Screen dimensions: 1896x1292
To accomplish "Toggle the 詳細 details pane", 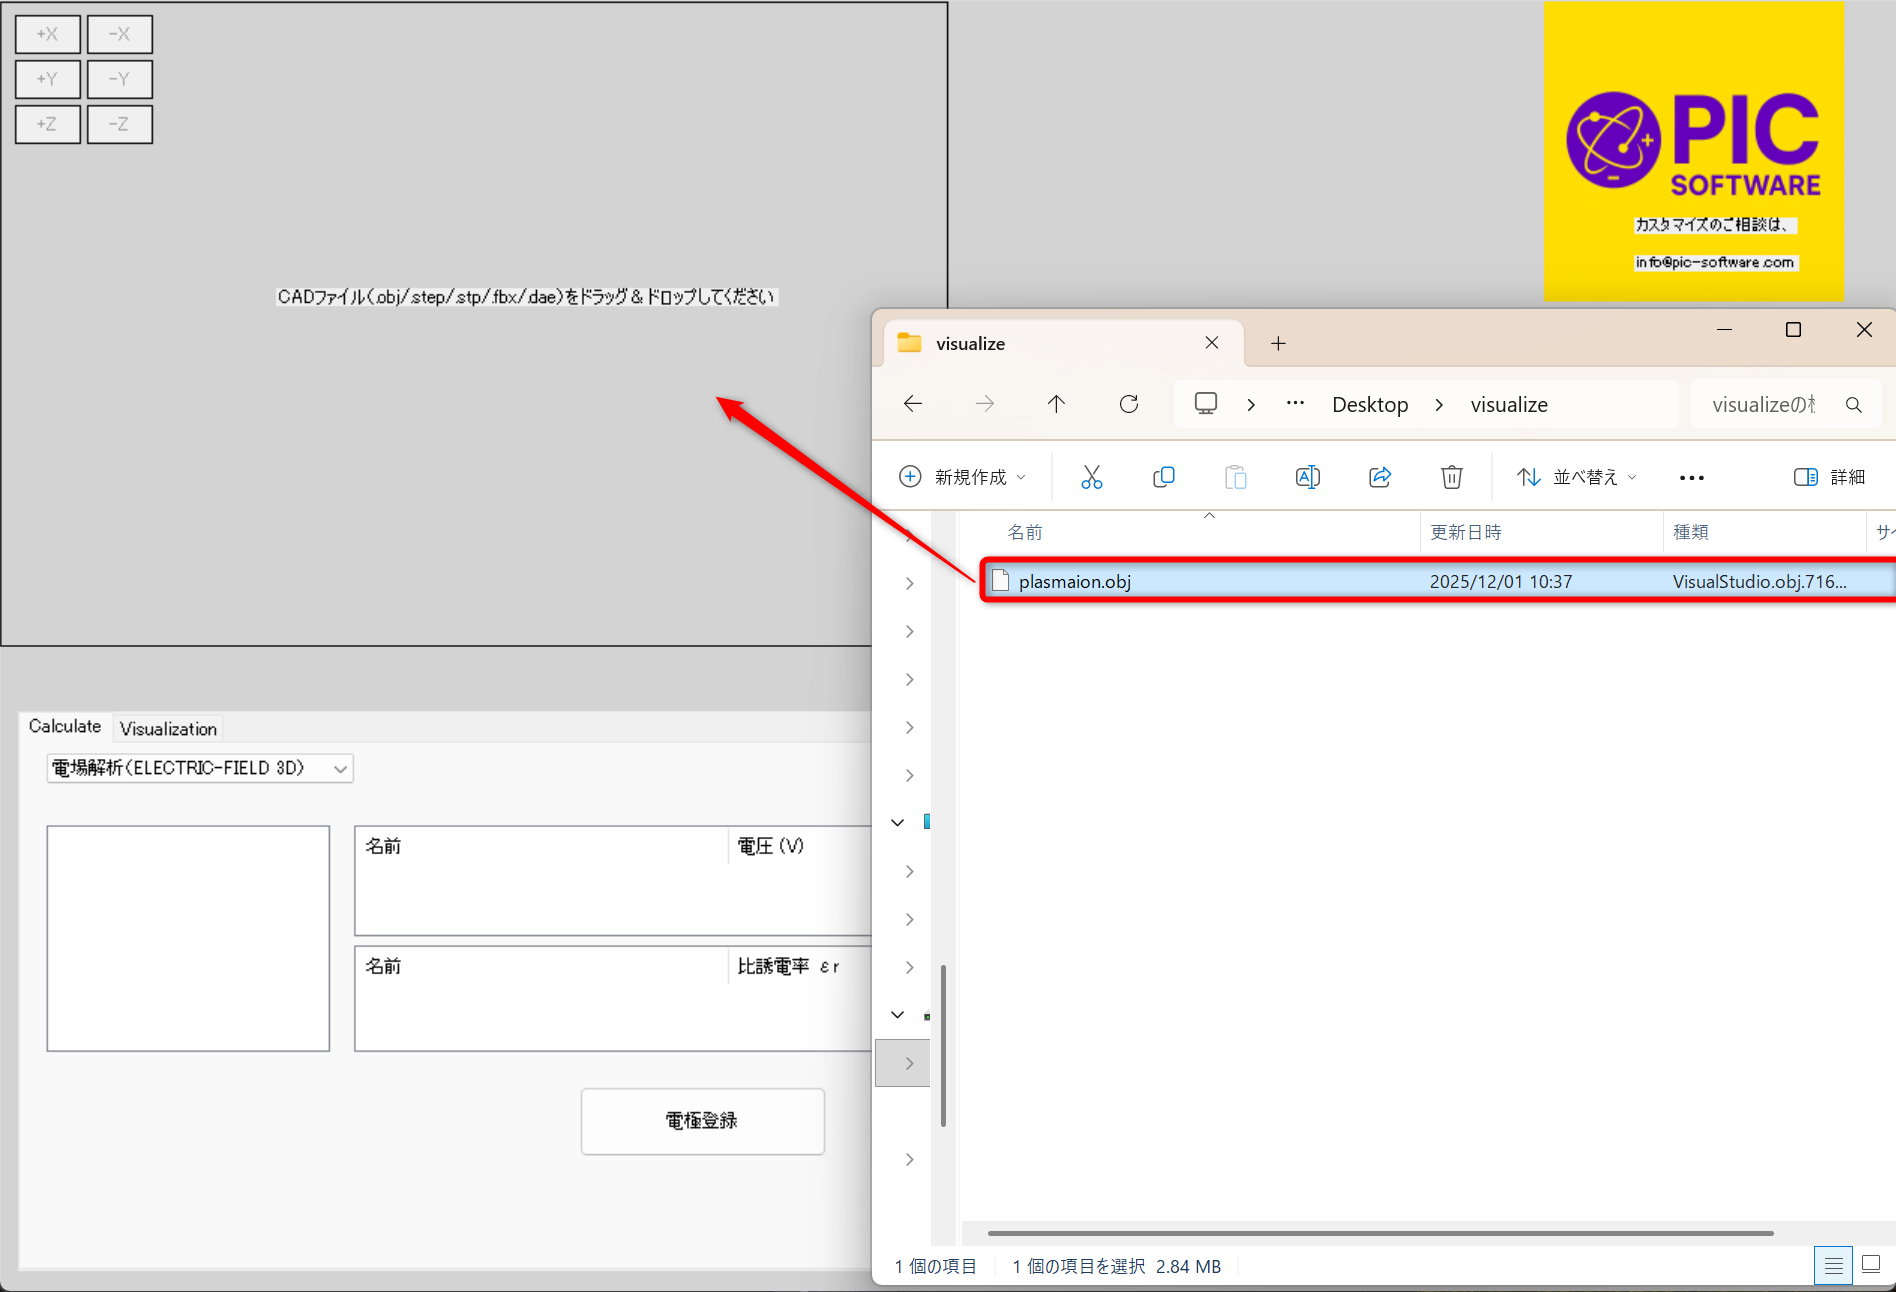I will click(1829, 478).
